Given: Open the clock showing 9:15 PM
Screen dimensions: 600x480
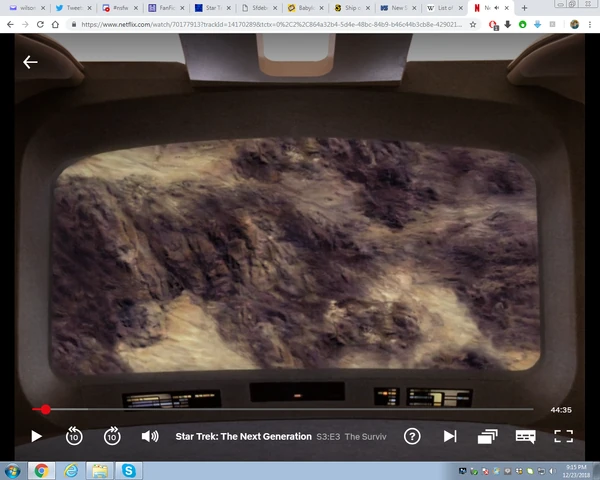Looking at the screenshot, I should click(576, 471).
